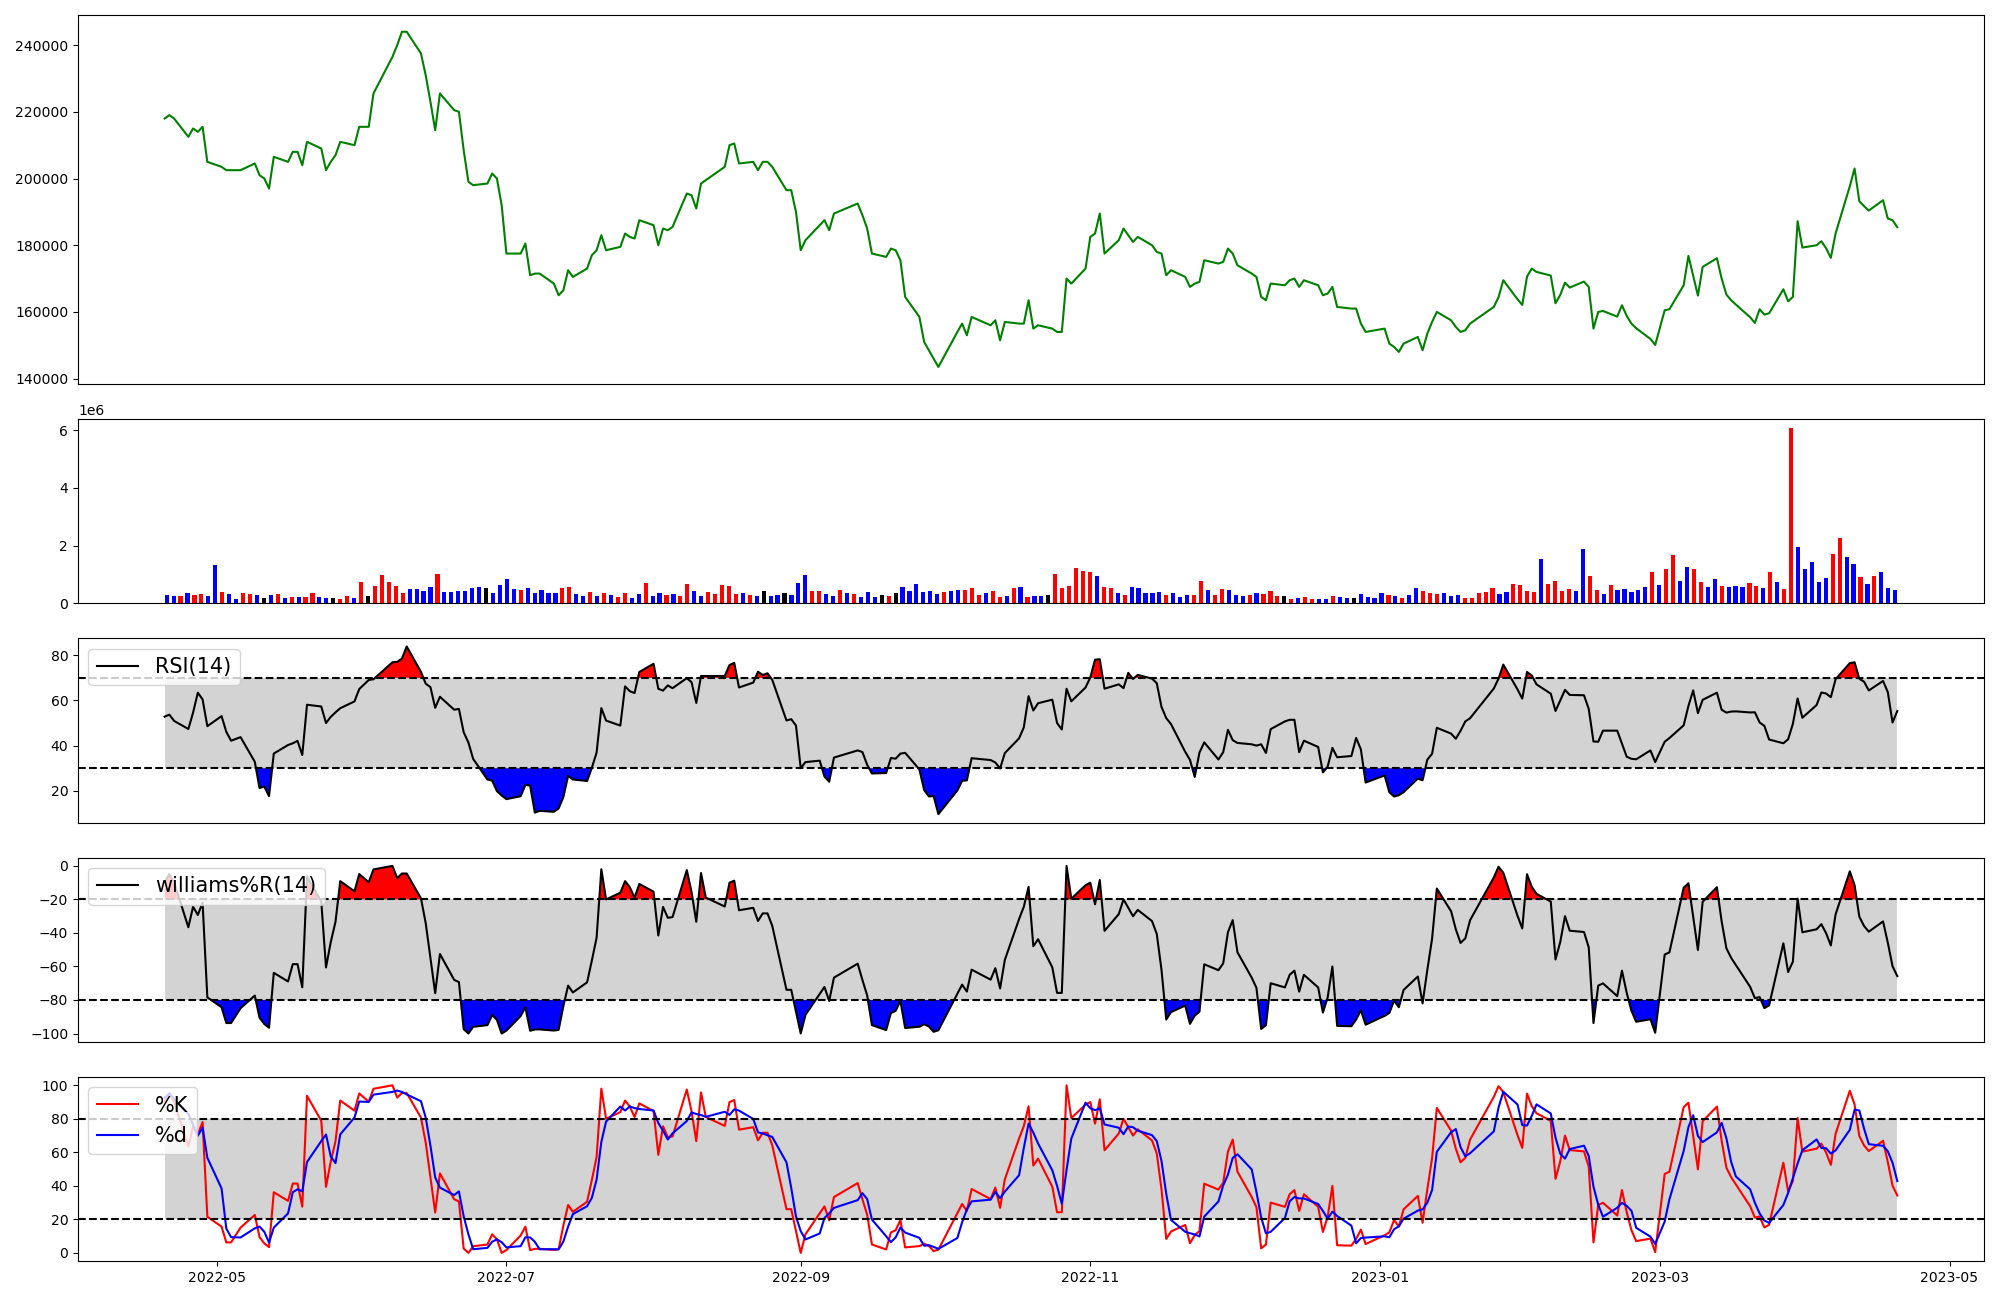Click the 2023-05 date label
This screenshot has height=1300, width=2000.
(x=1950, y=1277)
